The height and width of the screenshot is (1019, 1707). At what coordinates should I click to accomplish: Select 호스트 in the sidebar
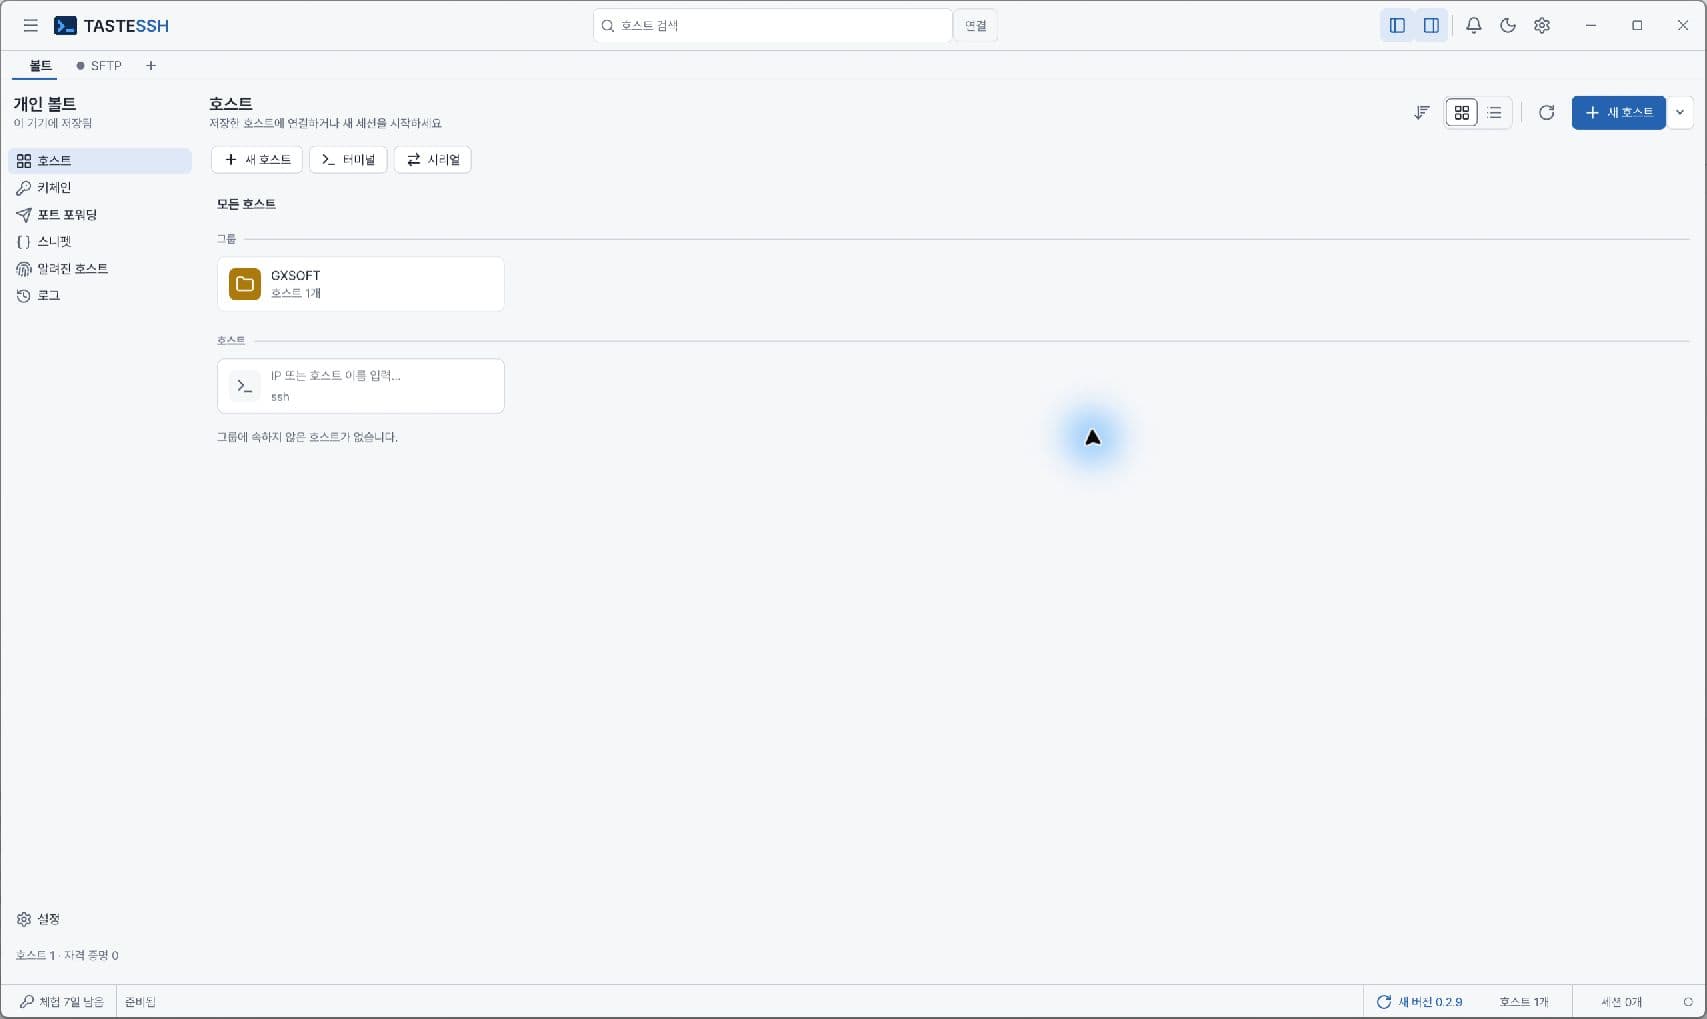[99, 161]
